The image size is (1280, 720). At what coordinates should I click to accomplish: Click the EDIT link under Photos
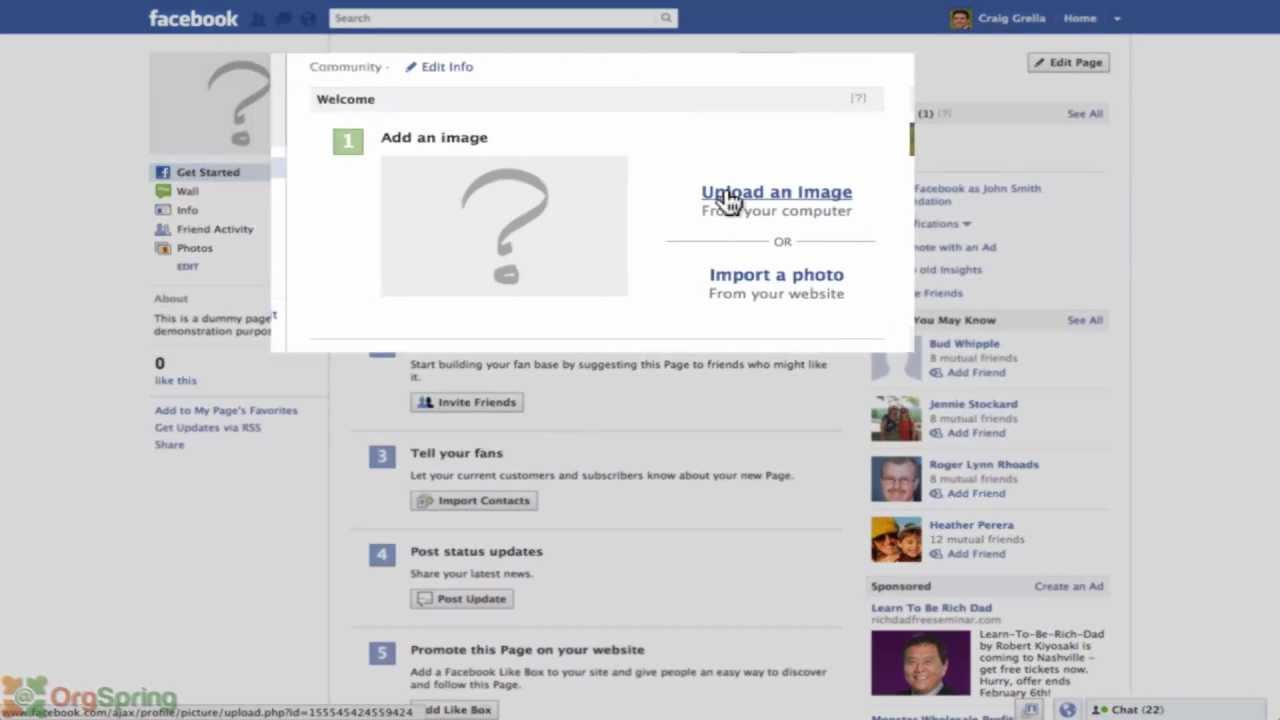[x=188, y=267]
